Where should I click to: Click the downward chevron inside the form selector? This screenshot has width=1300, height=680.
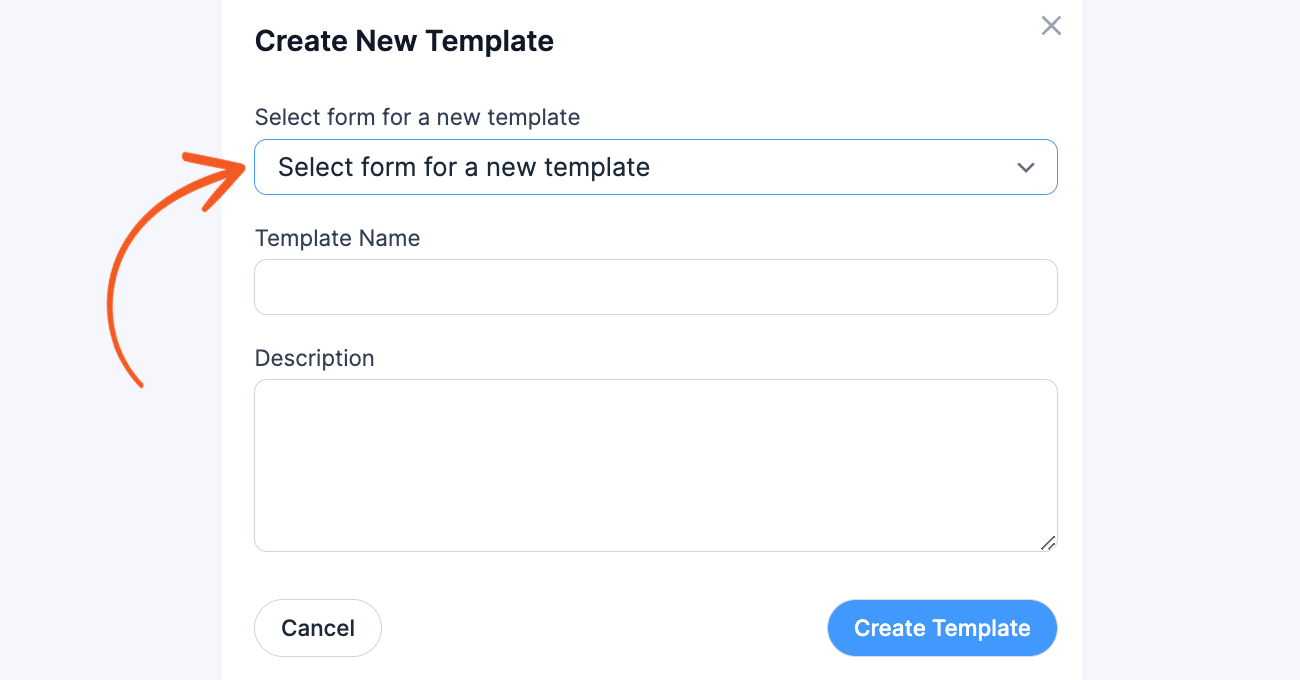pos(1026,167)
